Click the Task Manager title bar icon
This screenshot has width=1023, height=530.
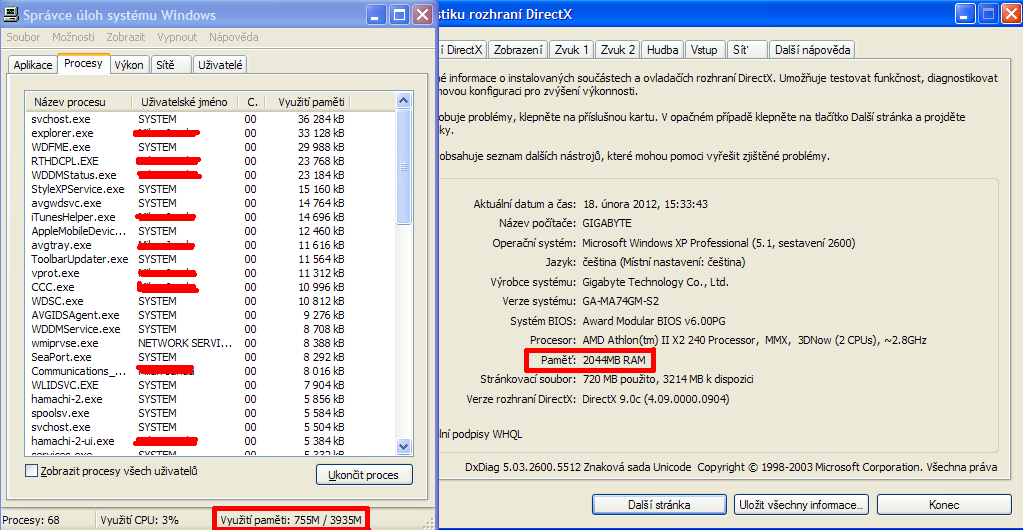[x=11, y=14]
